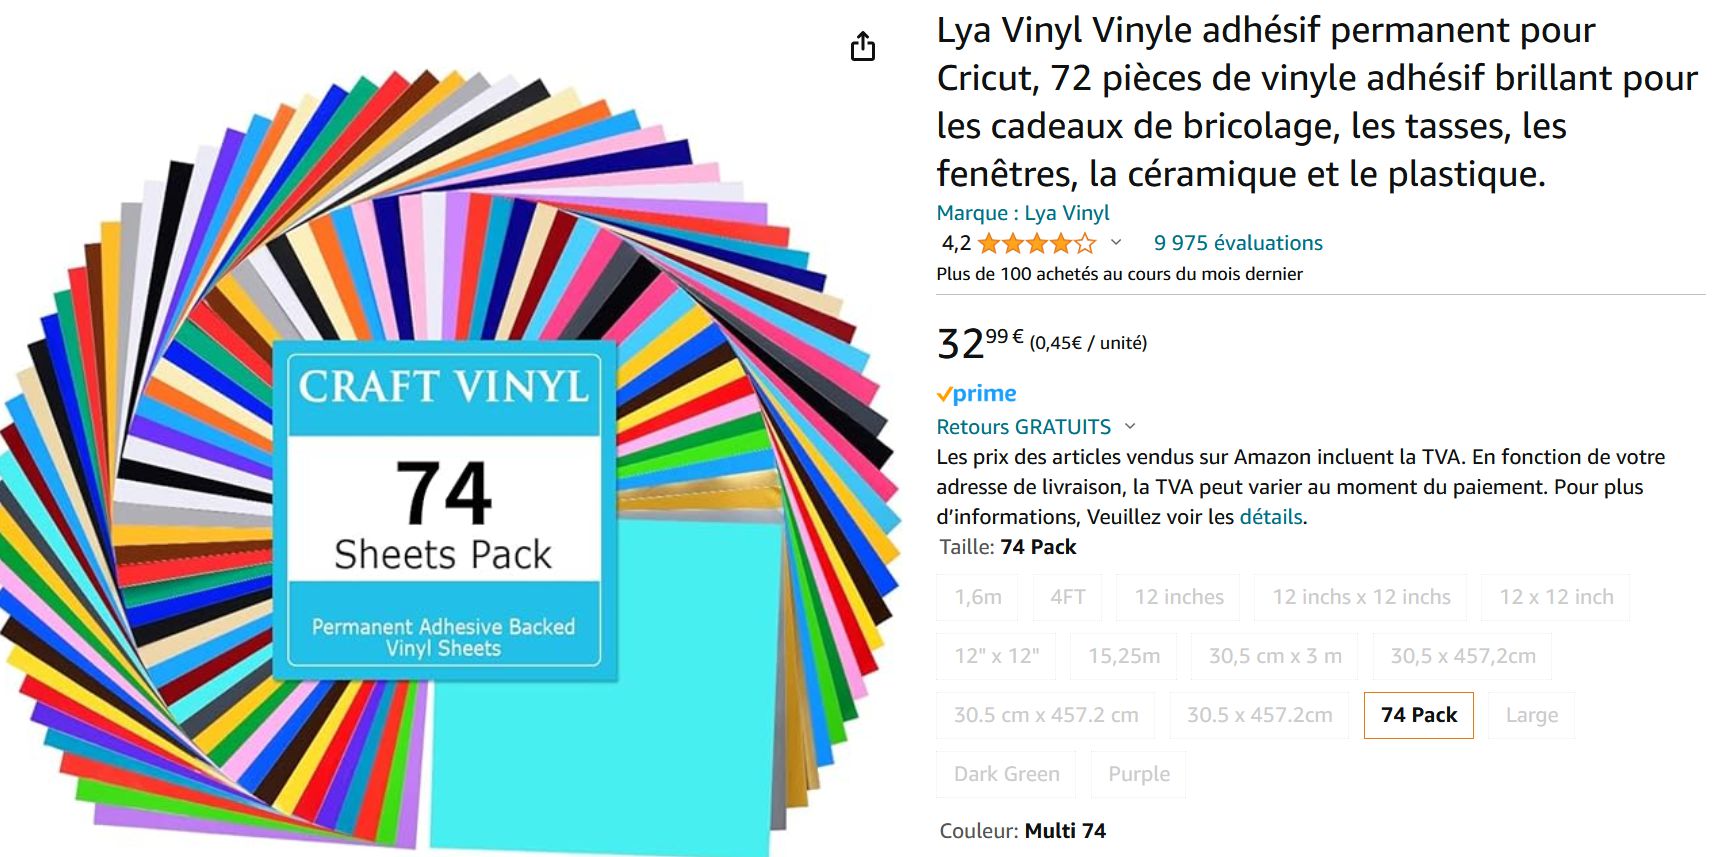Visit the Marque : Lya Vinyl store link

coord(1023,213)
